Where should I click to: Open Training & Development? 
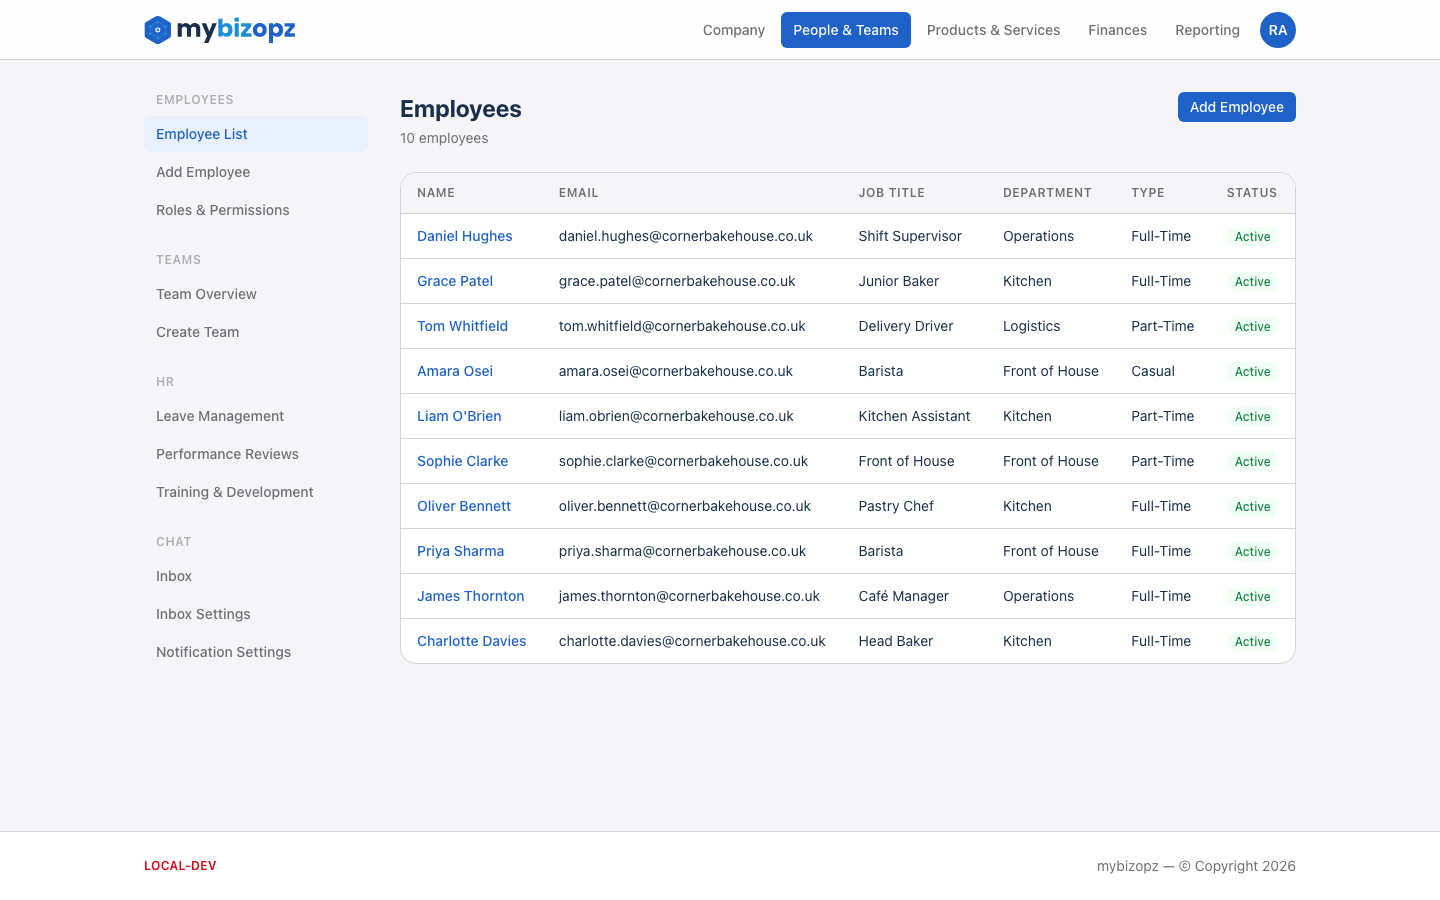click(x=234, y=492)
